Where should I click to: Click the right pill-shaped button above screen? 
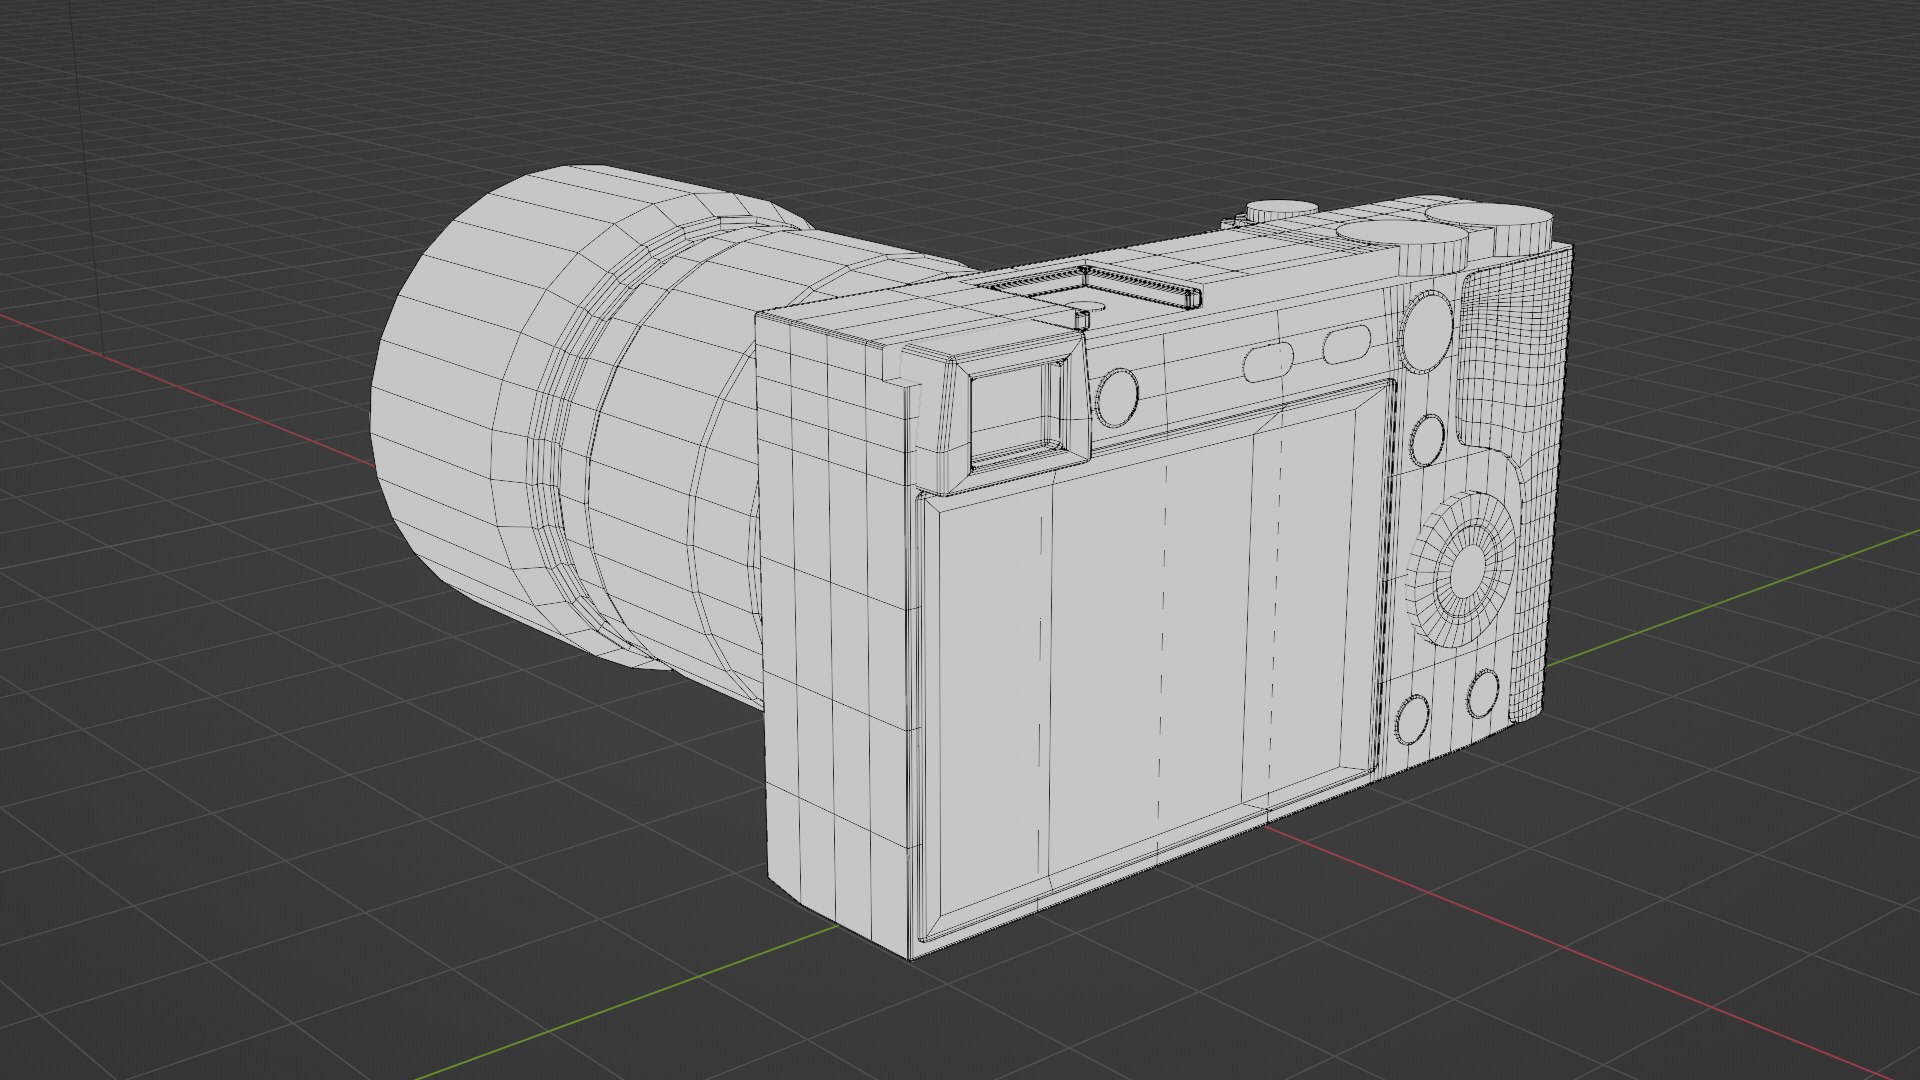(1346, 345)
